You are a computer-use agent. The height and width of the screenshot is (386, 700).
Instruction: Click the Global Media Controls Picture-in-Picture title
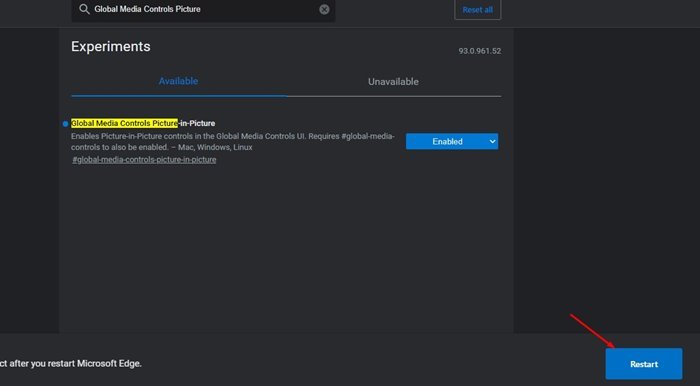[143, 123]
